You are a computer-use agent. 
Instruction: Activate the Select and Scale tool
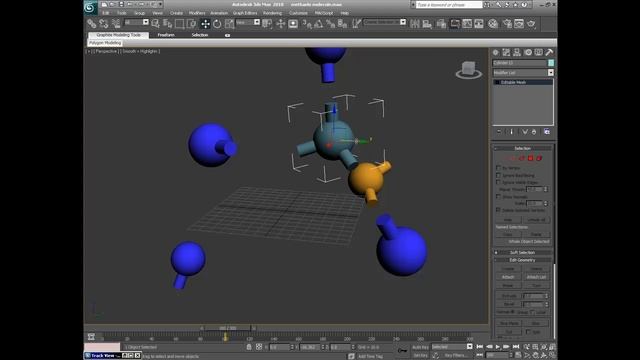click(x=229, y=24)
